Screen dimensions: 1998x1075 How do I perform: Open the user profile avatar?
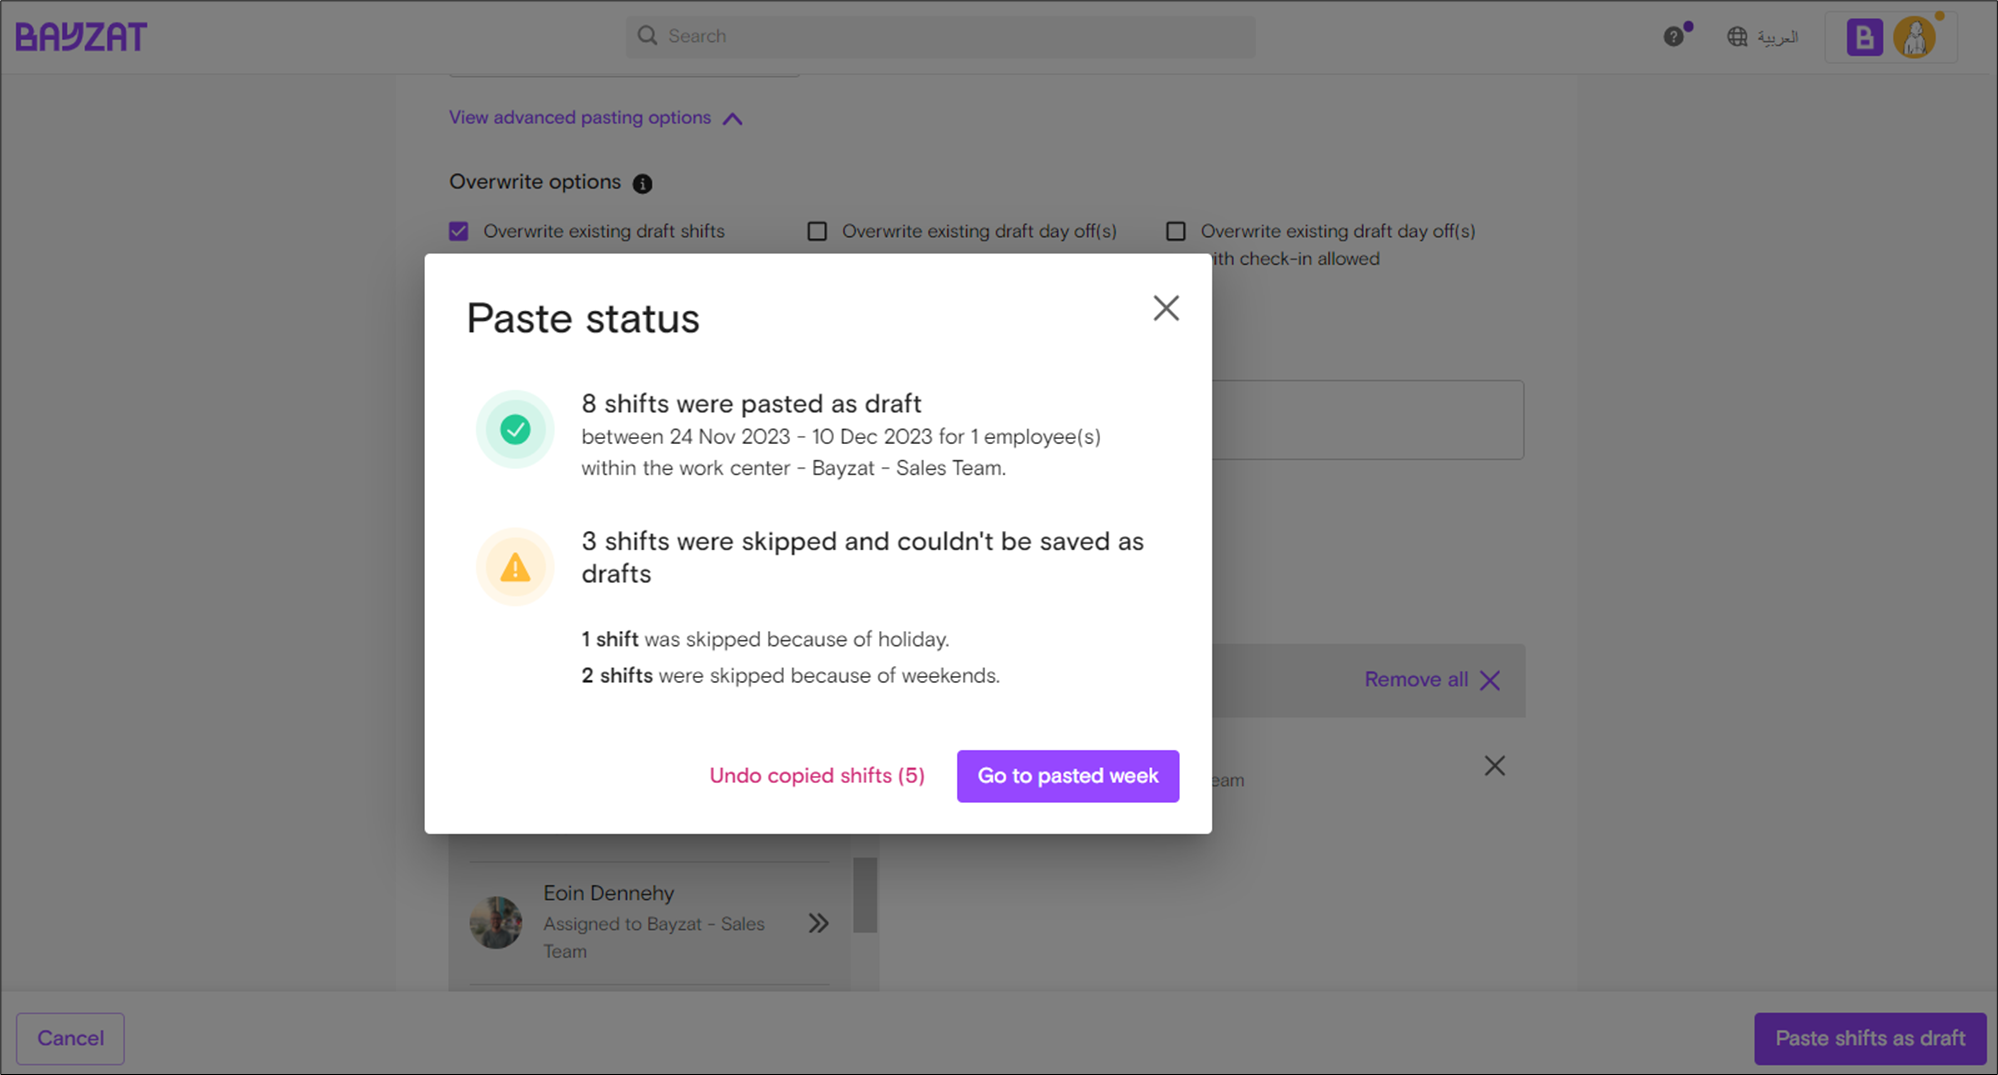pyautogui.click(x=1914, y=38)
